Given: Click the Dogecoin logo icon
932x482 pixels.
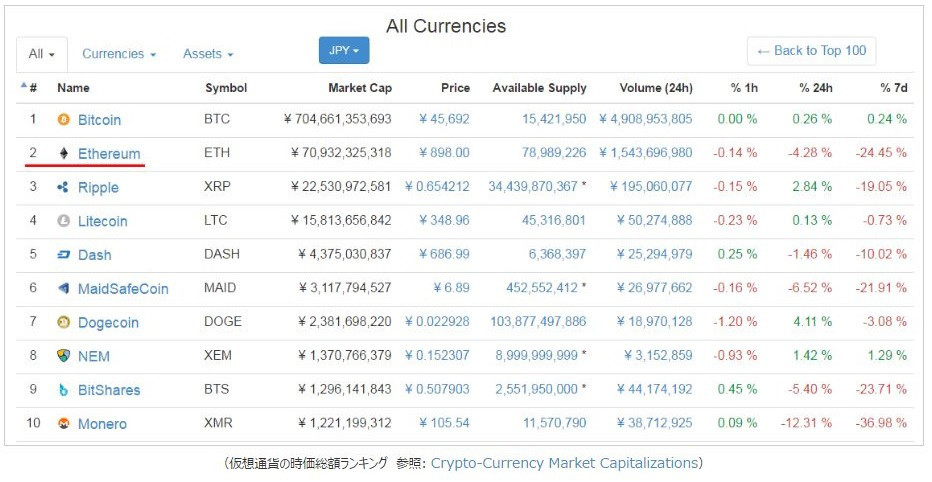Looking at the screenshot, I should click(x=64, y=323).
